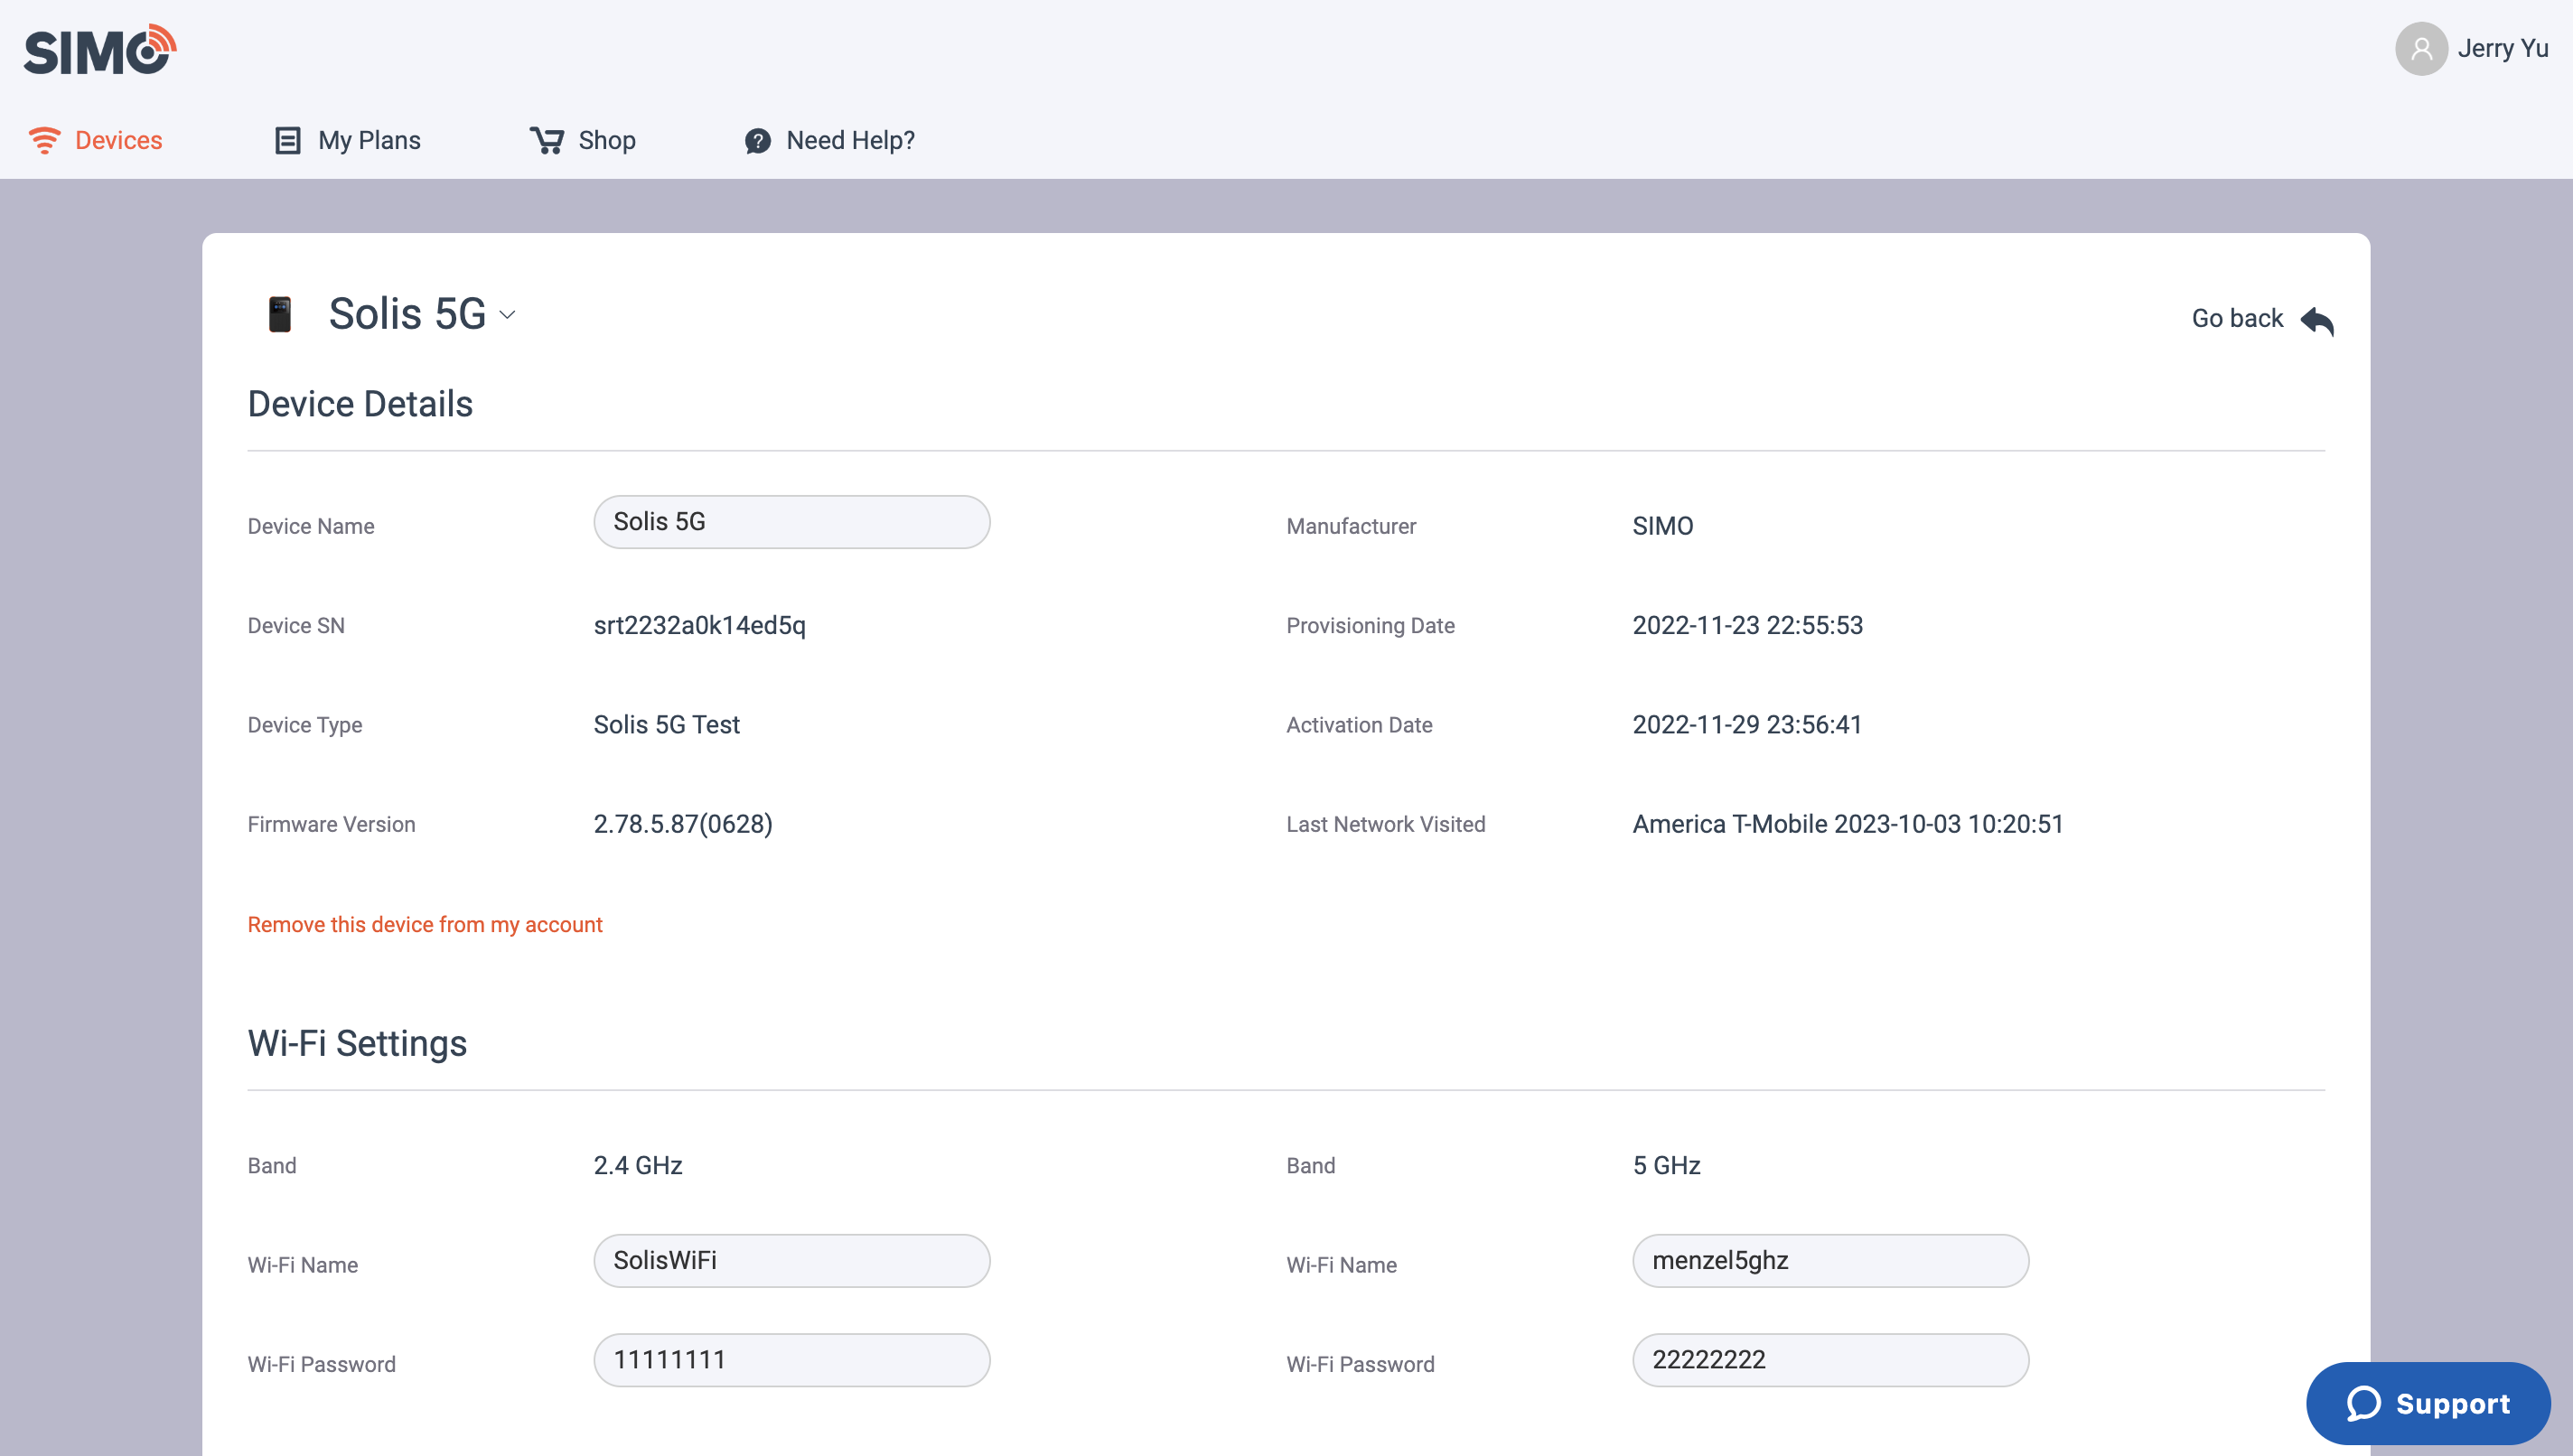Click the Device Type label
2573x1456 pixels.
pyautogui.click(x=305, y=725)
